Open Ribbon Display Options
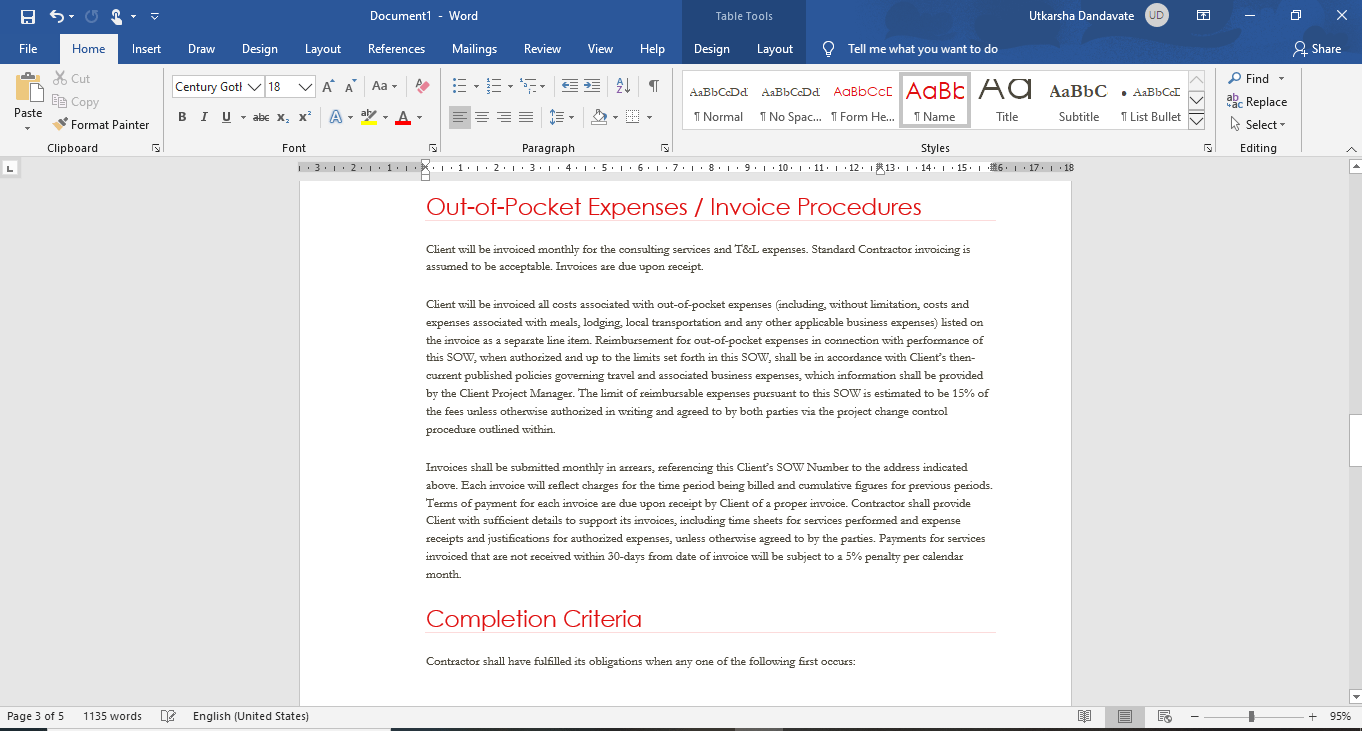The image size is (1362, 731). click(x=1204, y=16)
